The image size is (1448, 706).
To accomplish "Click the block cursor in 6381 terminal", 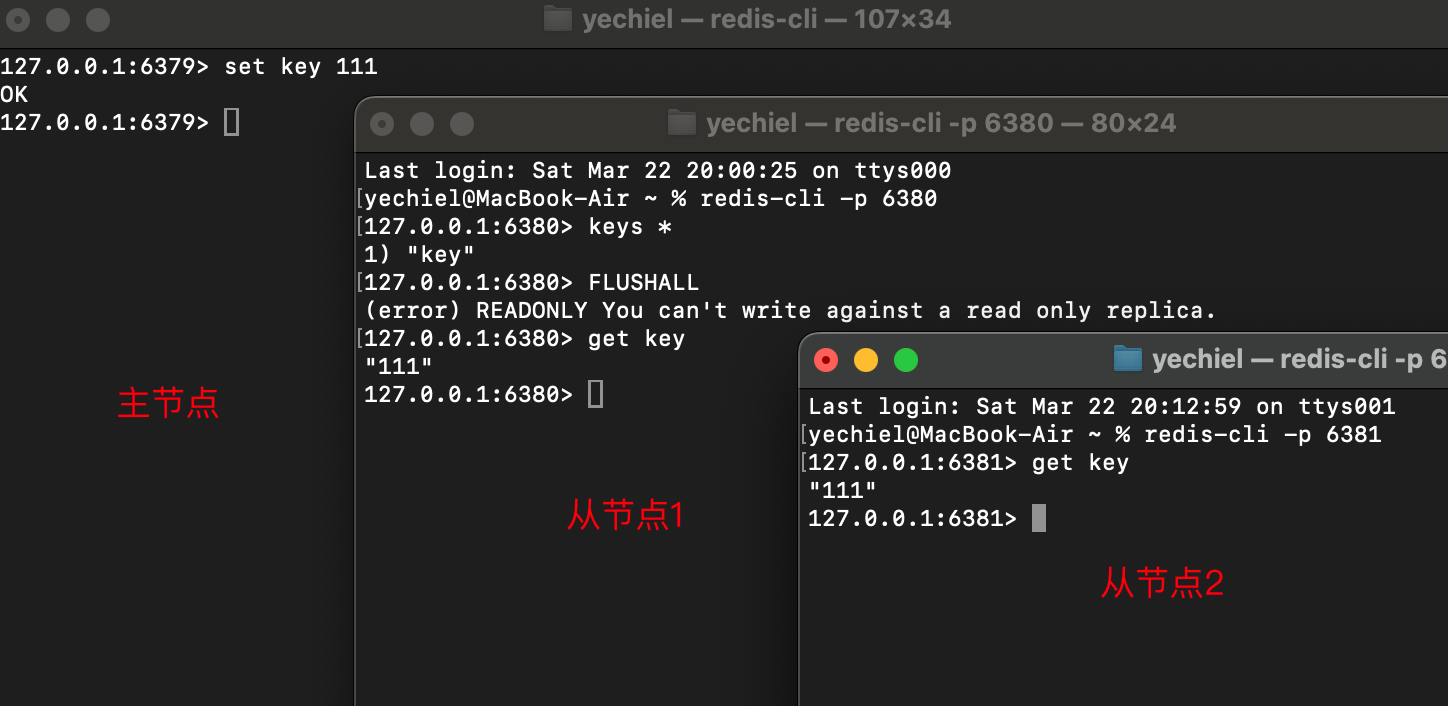I will coord(1039,518).
